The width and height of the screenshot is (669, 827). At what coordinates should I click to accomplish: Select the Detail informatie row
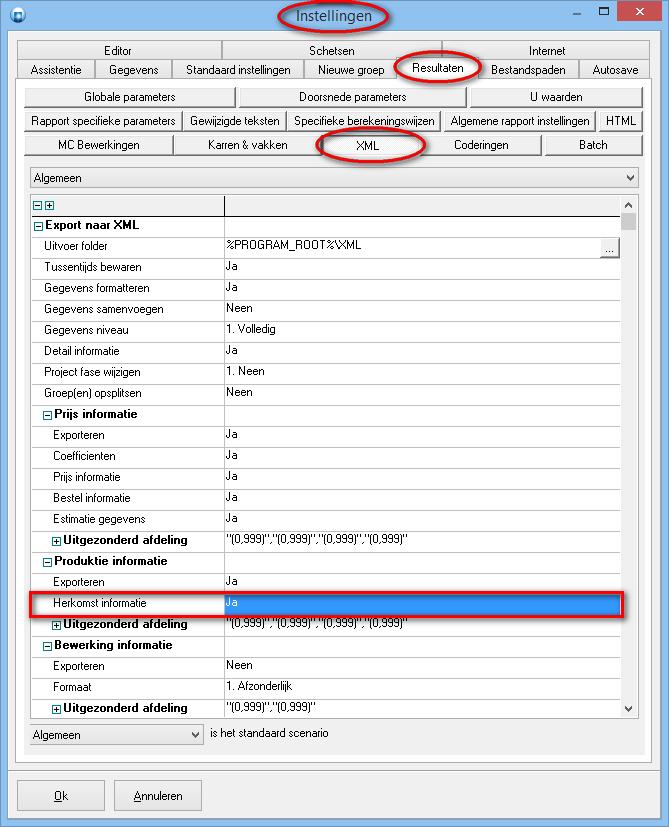click(326, 351)
